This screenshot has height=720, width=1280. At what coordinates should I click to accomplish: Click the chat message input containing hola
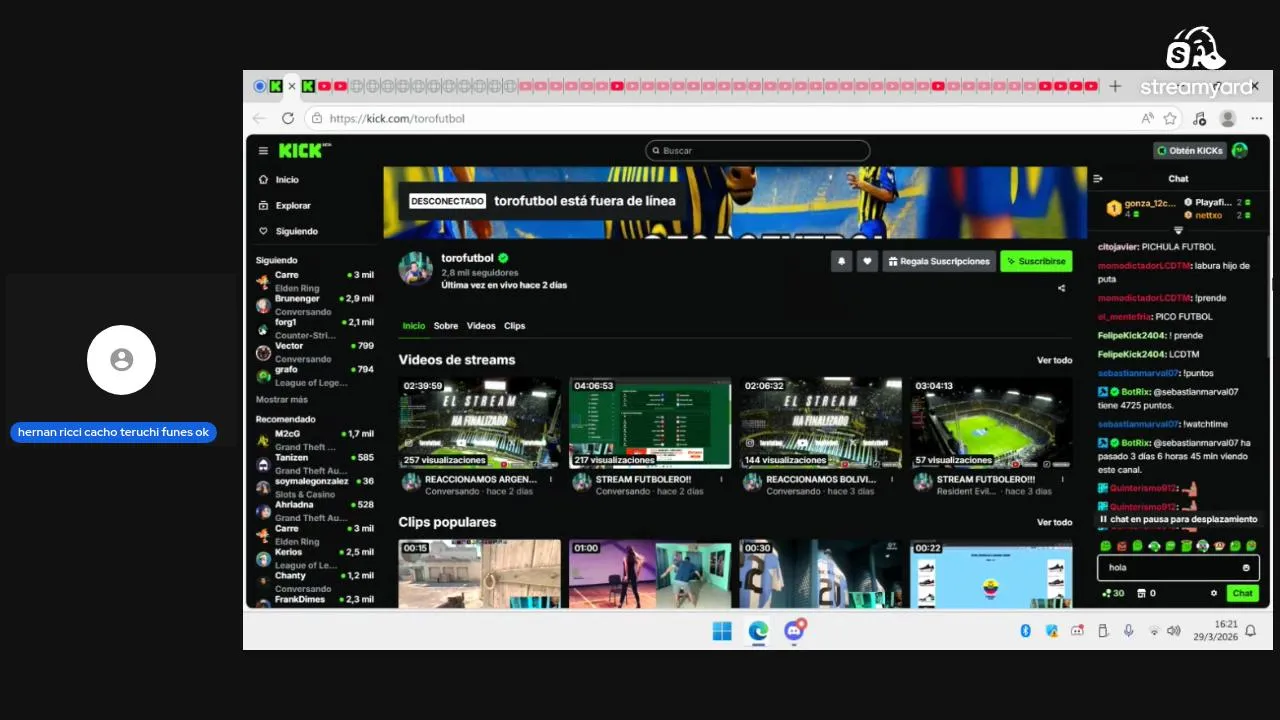1178,567
